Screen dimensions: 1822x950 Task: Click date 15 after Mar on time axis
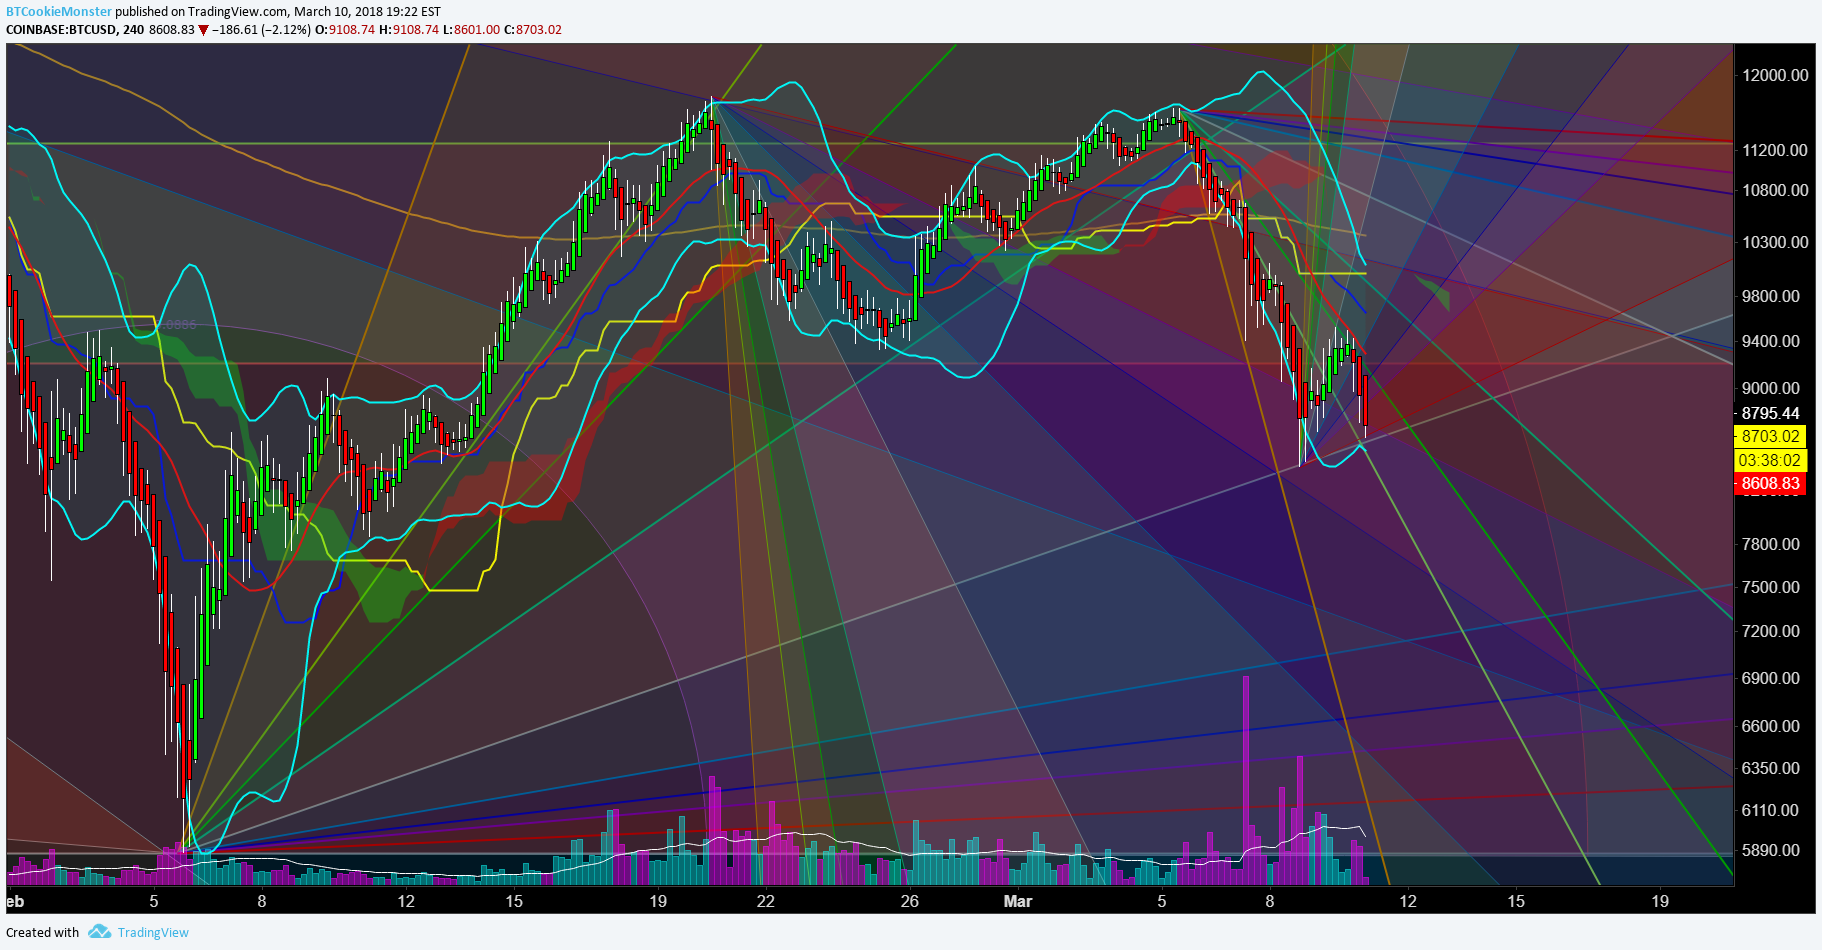coord(1516,901)
